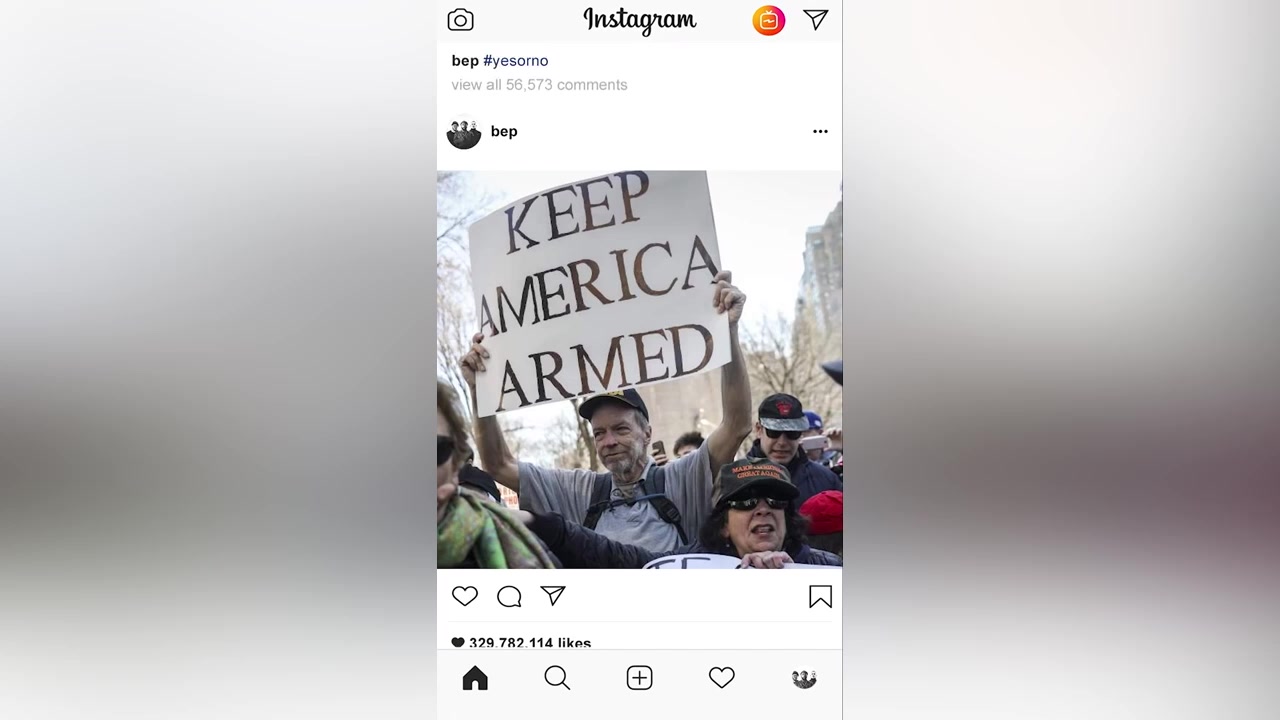Viewport: 1280px width, 720px height.
Task: Create new post with plus icon
Action: coord(640,678)
